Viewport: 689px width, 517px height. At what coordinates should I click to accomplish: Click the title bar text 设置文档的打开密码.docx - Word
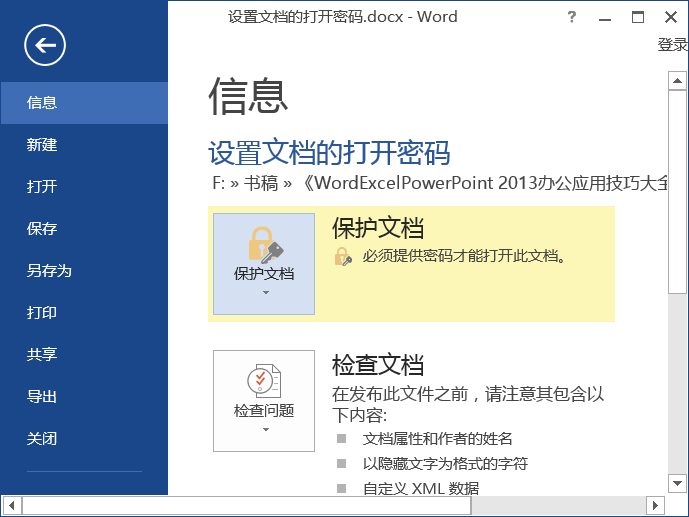(x=343, y=17)
